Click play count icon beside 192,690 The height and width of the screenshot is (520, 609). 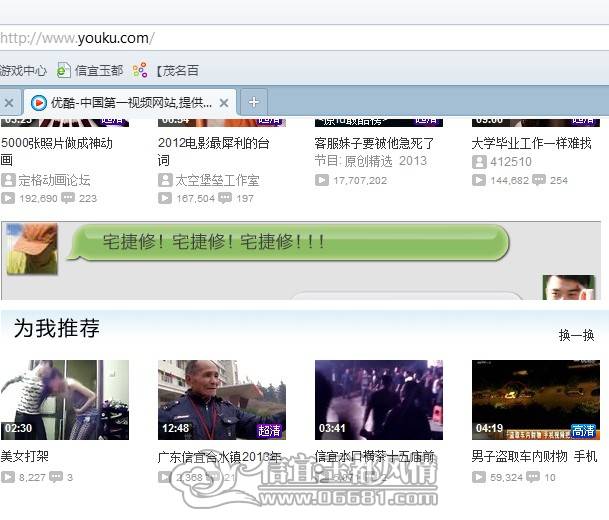click(8, 198)
